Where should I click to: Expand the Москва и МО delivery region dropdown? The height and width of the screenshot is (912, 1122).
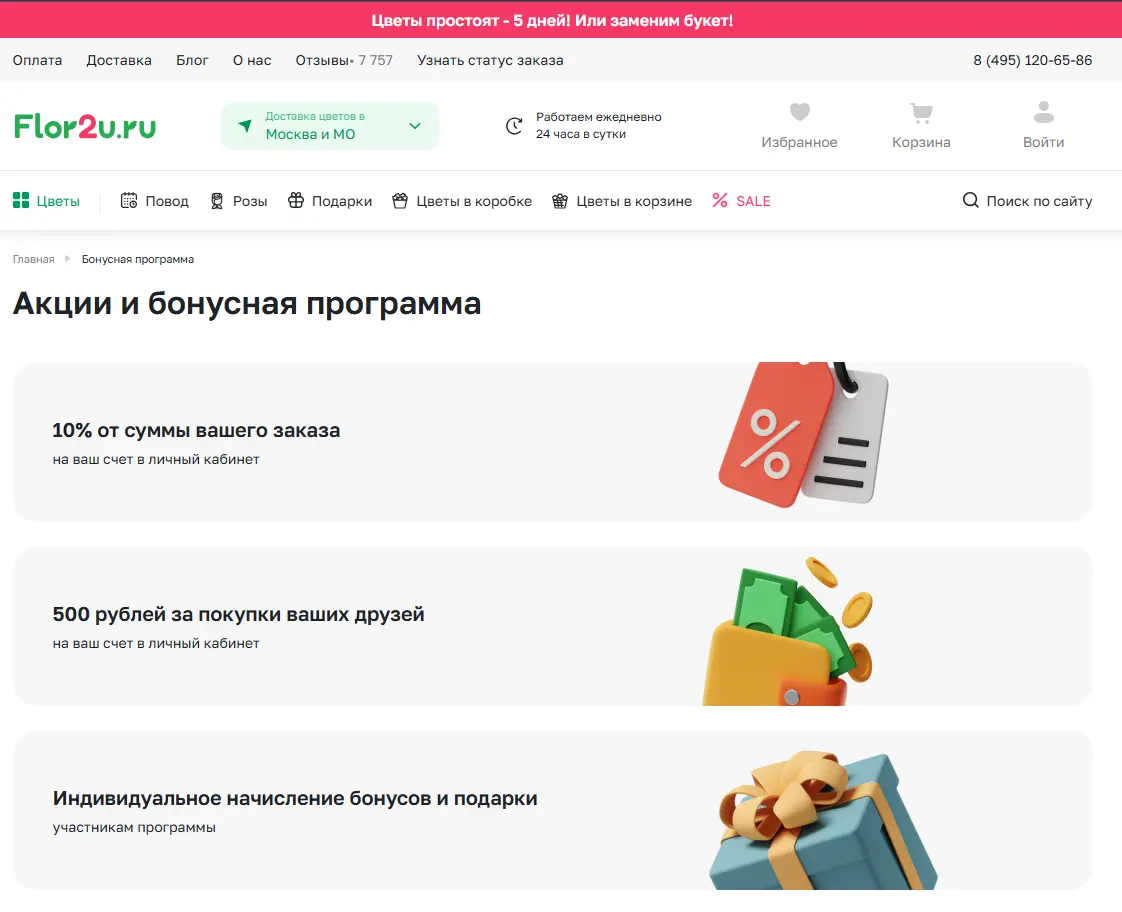330,126
